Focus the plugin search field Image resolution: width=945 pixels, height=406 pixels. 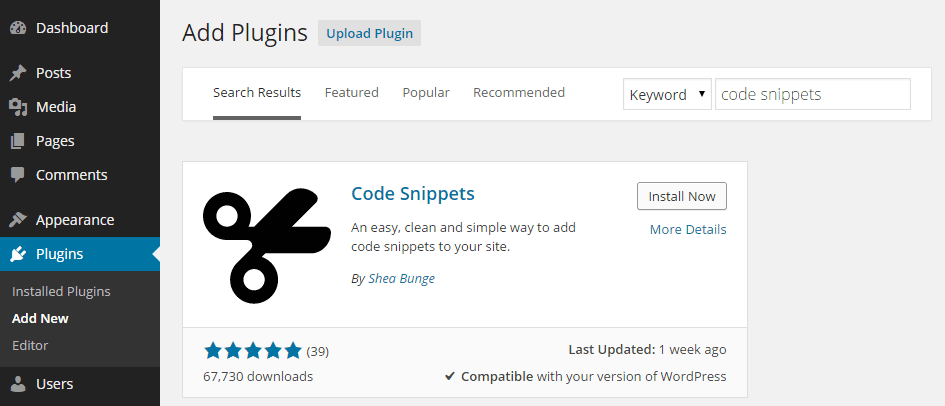pyautogui.click(x=812, y=94)
